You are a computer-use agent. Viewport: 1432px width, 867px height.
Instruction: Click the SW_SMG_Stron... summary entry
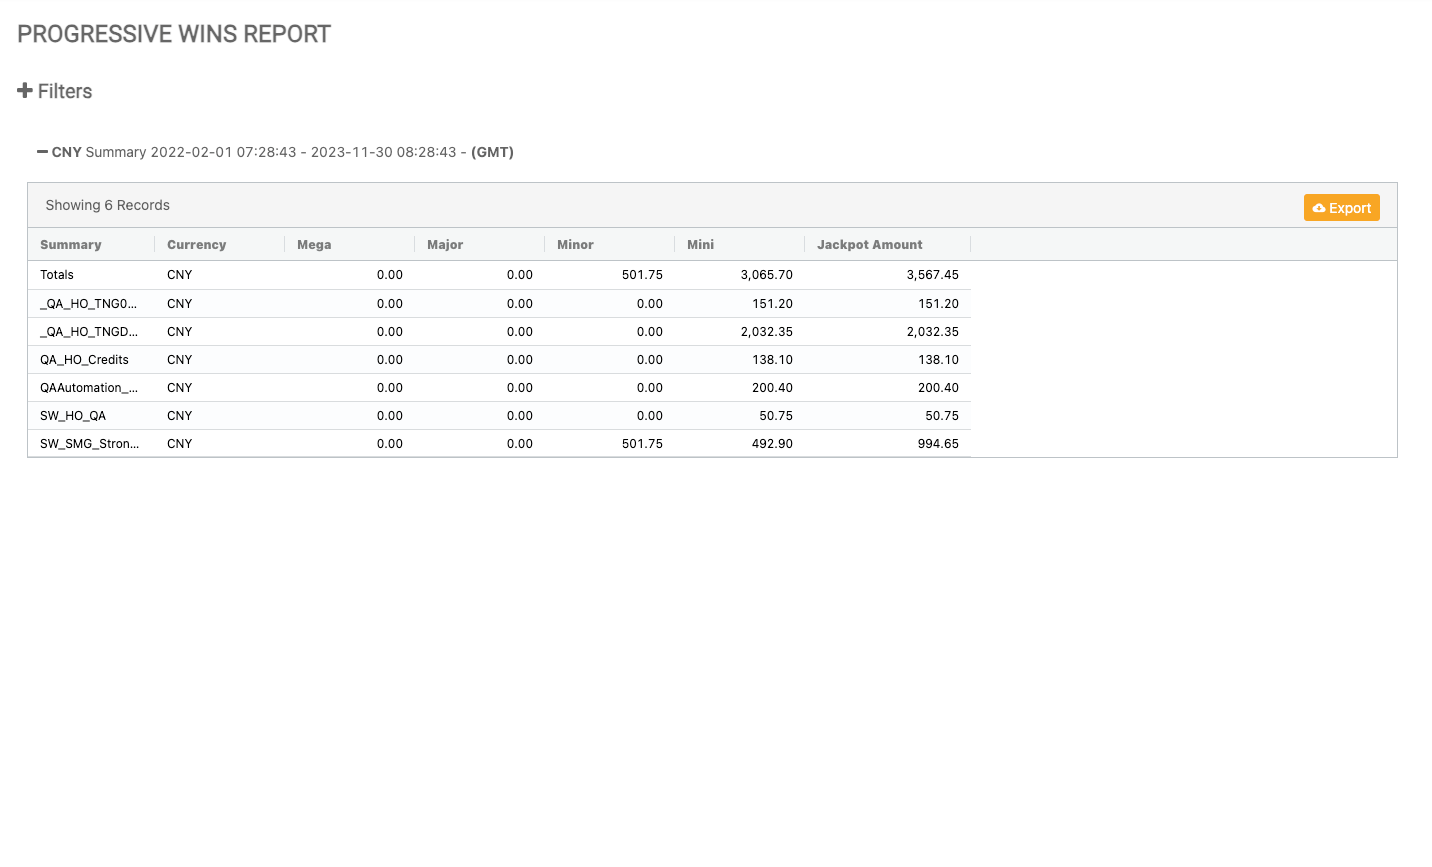tap(89, 444)
